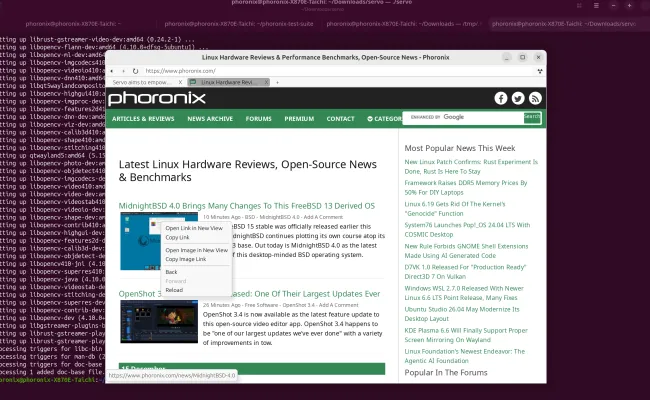Click the Facebook icon in Phoronix header
This screenshot has height=400, width=650.
501,98
